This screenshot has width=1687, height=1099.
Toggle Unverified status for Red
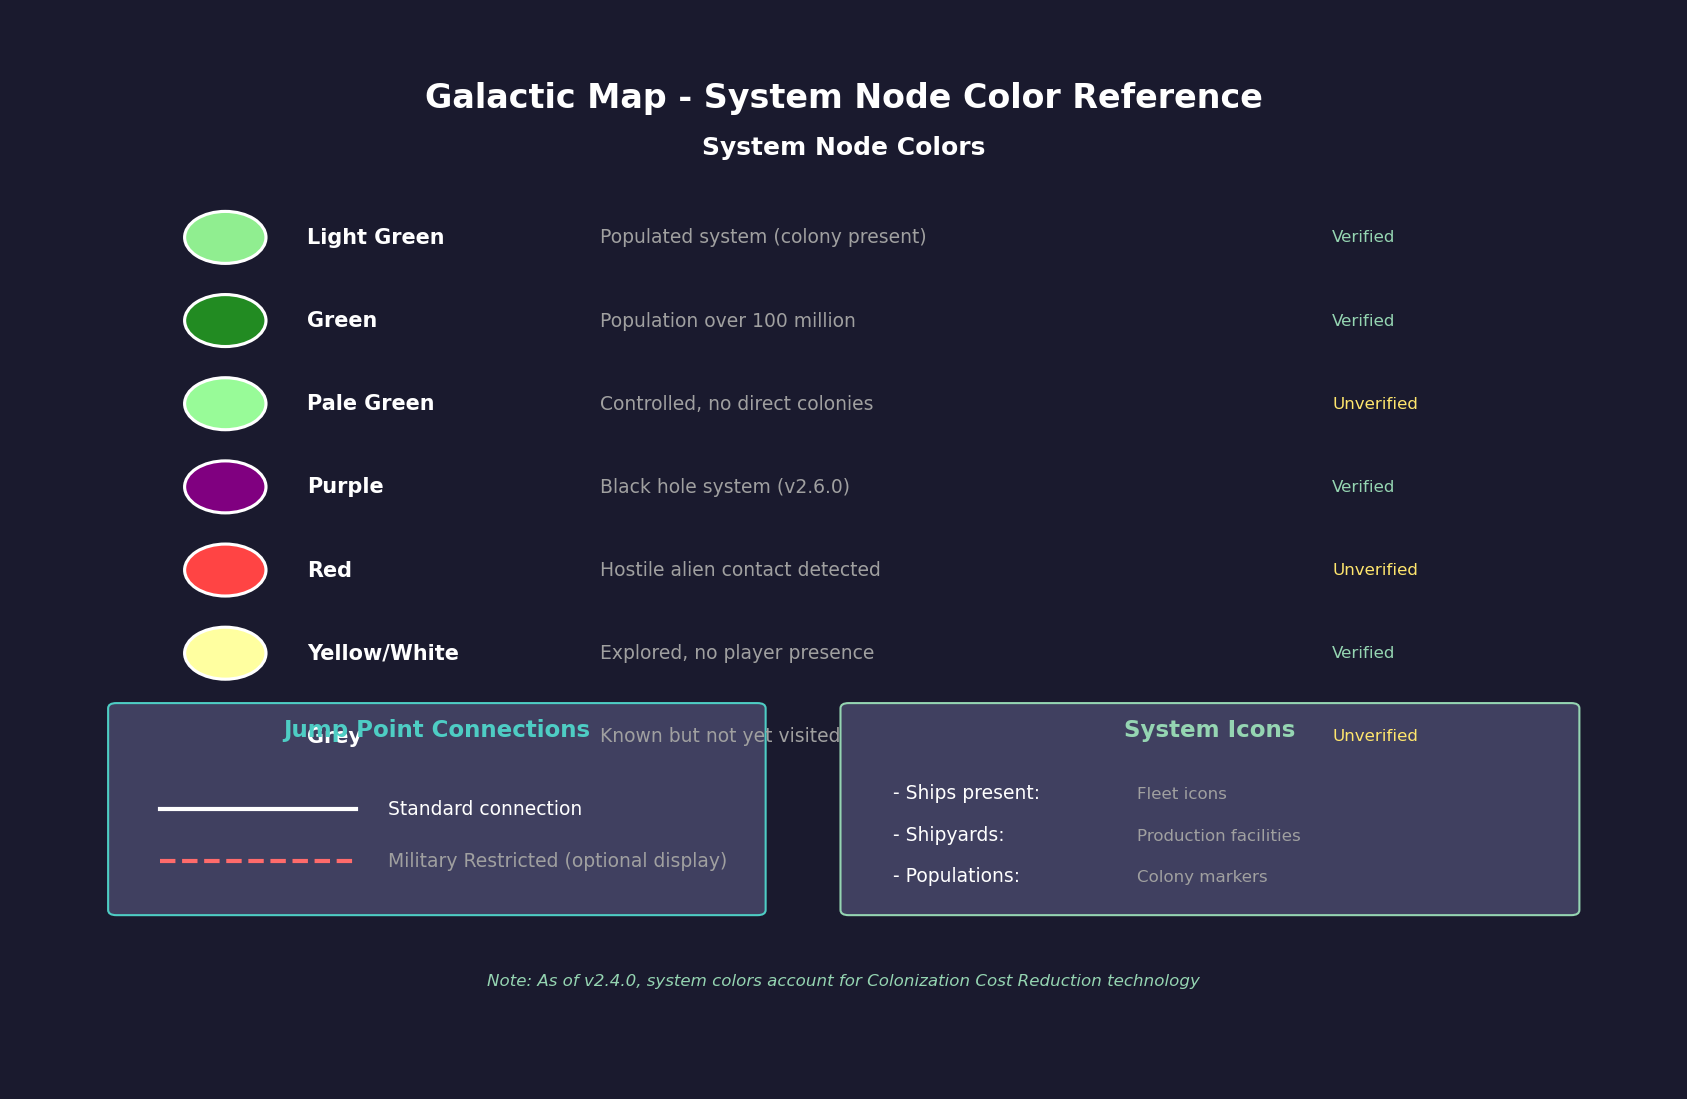(1375, 569)
